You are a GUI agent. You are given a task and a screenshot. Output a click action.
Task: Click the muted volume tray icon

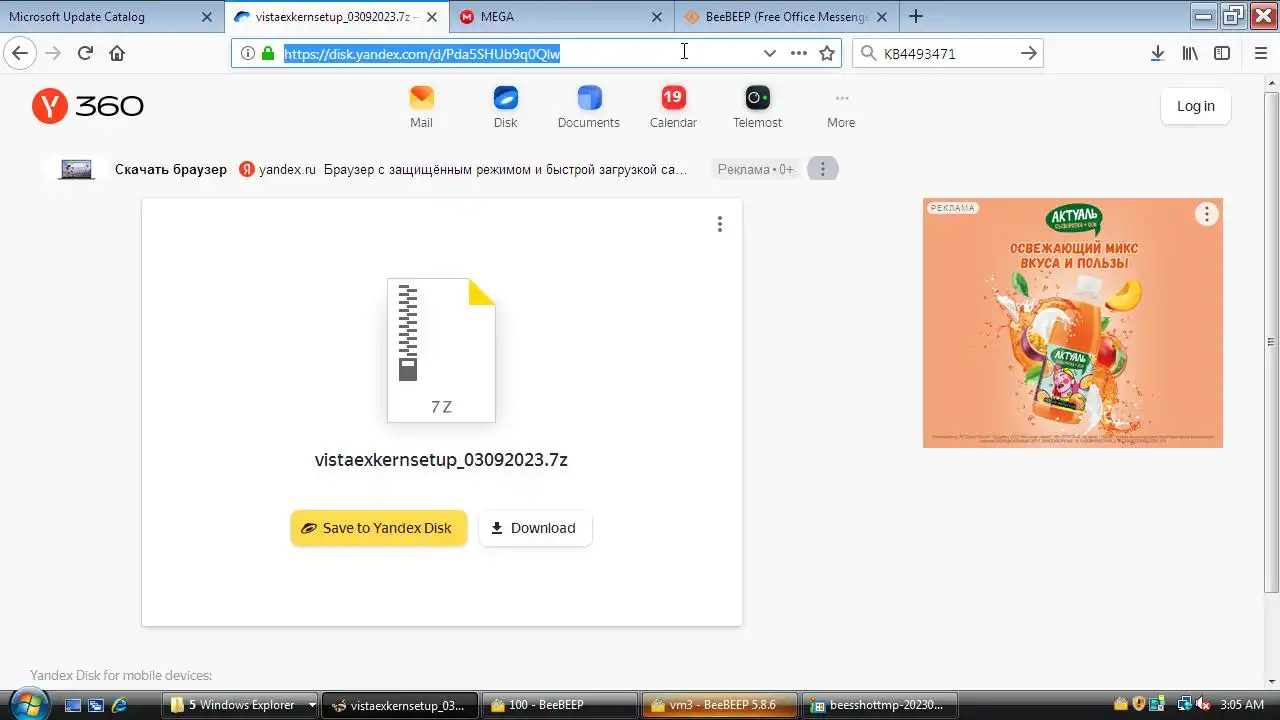tap(1203, 705)
